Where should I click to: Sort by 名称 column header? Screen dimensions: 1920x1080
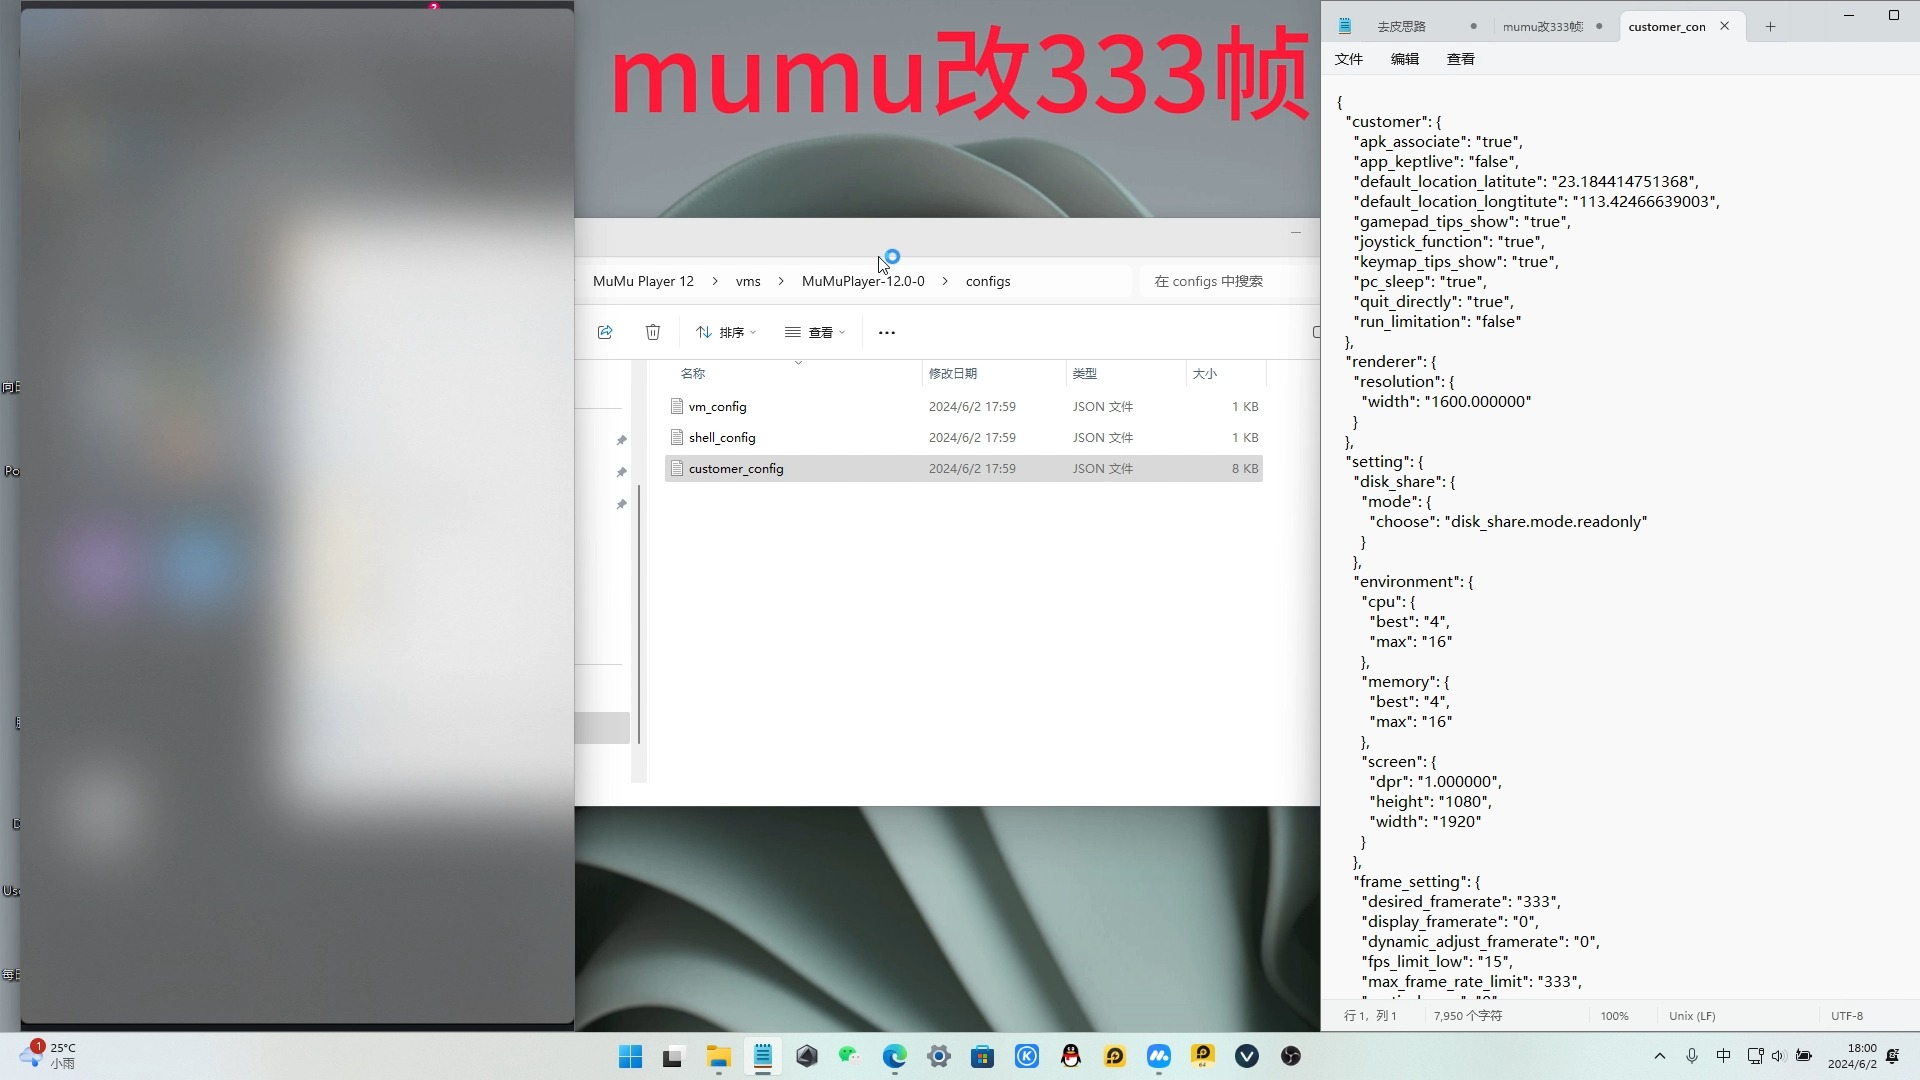[x=693, y=374]
